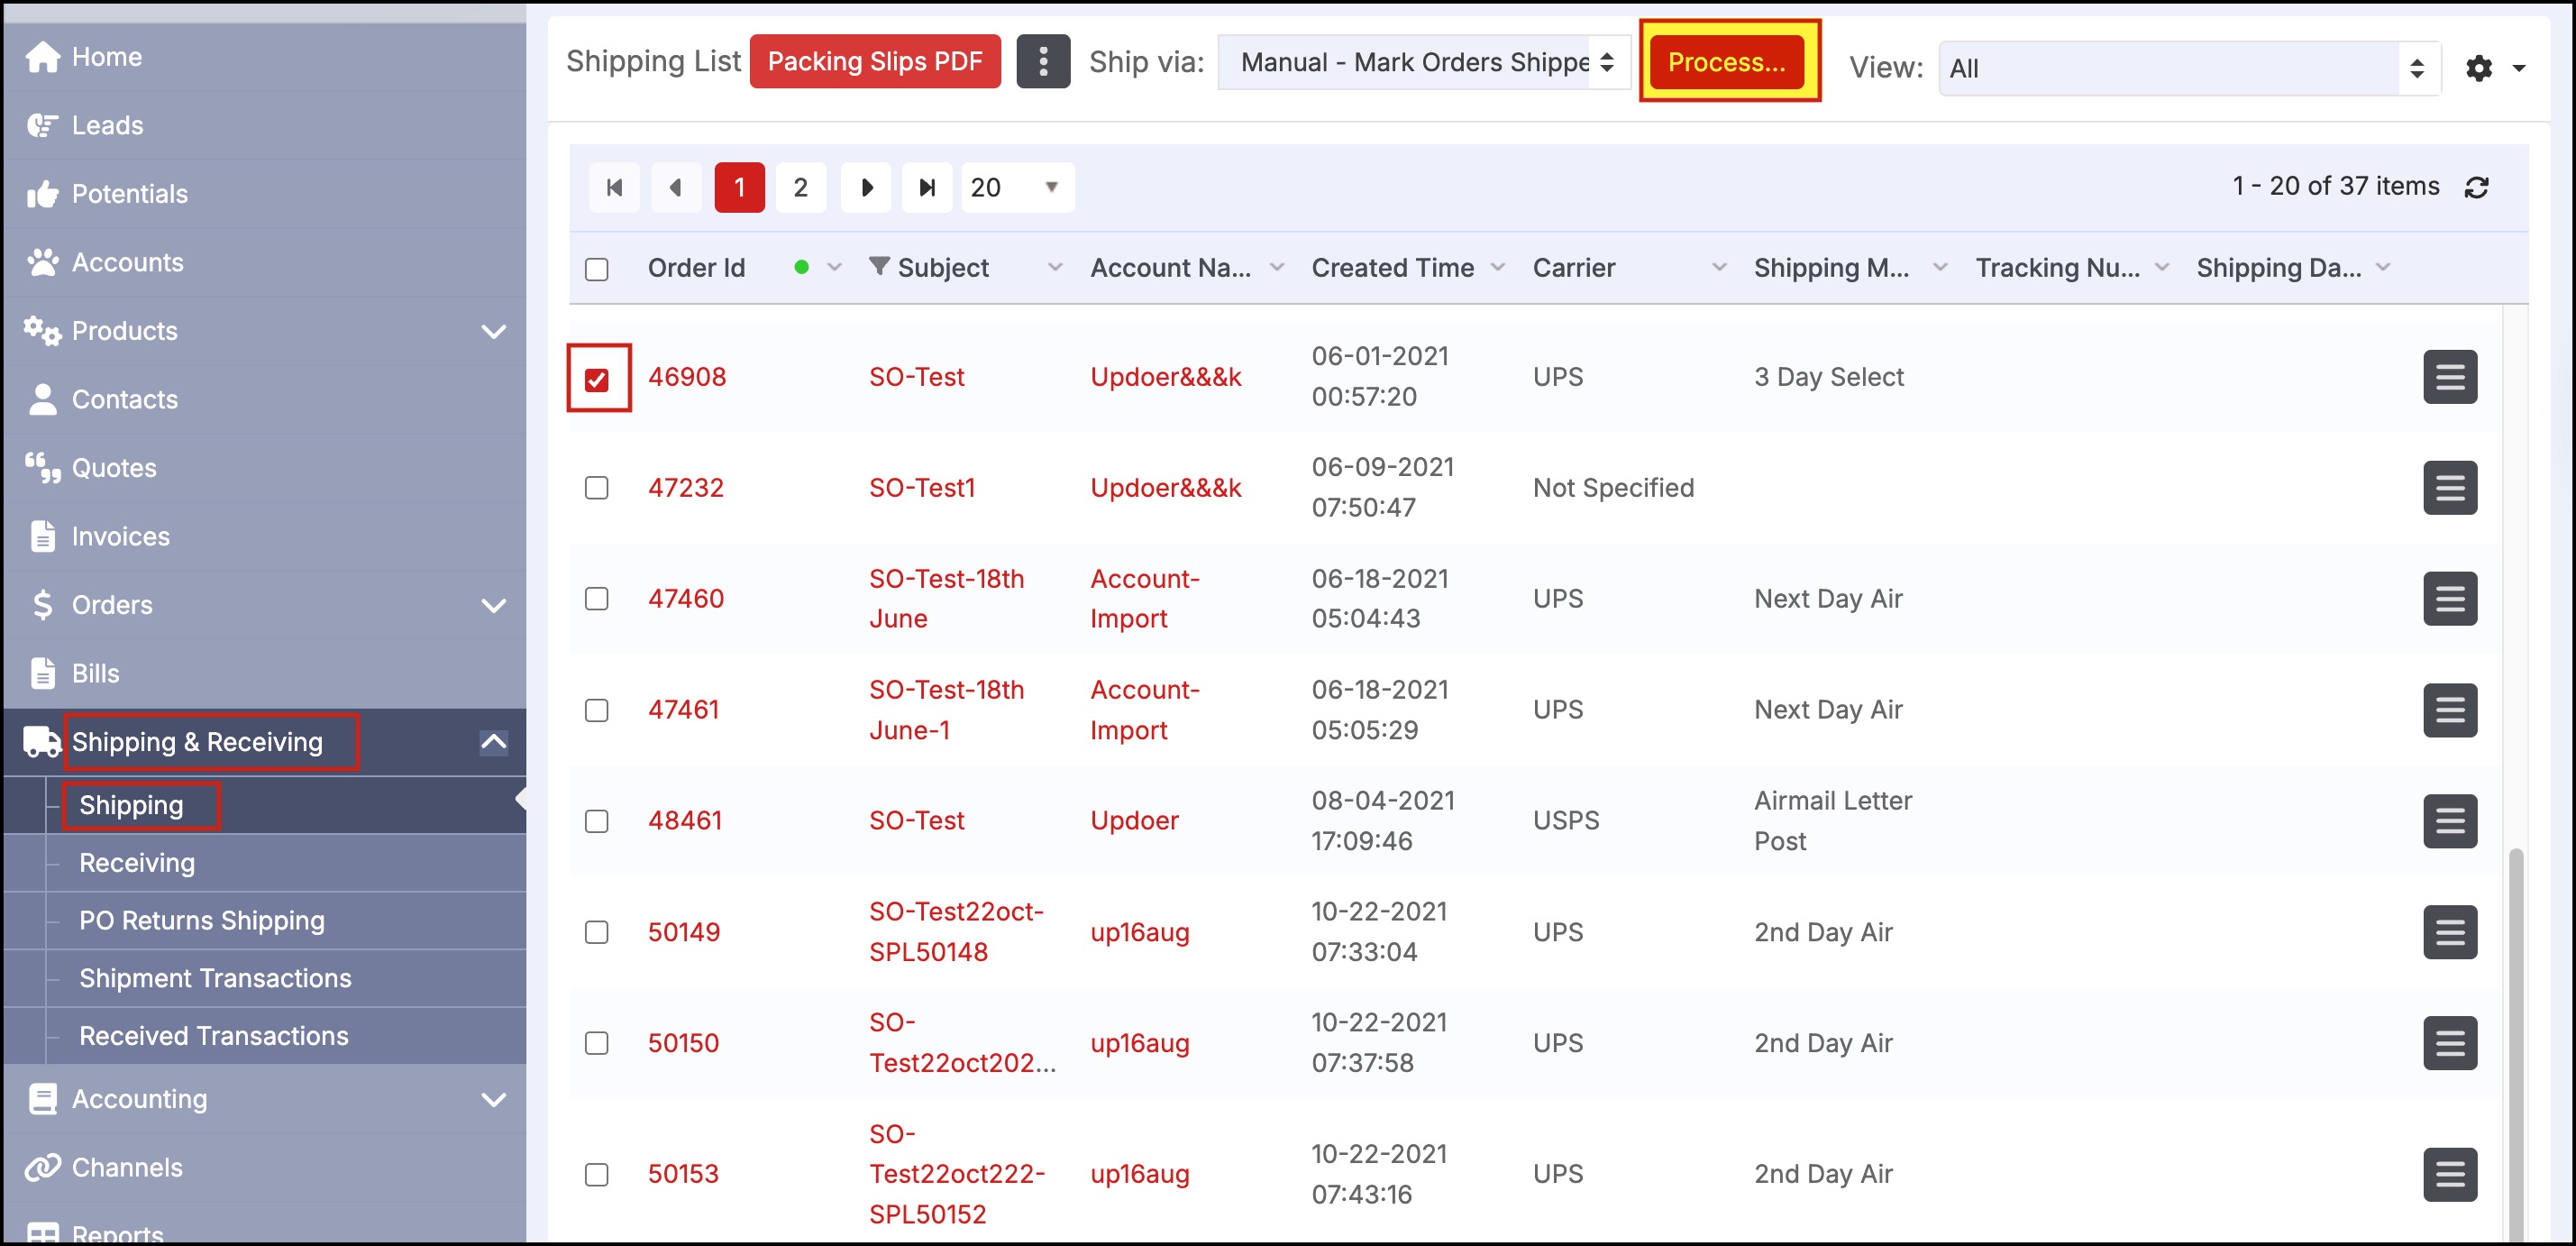Screen dimensions: 2576x1246
Task: Click the Subject column filter icon
Action: [x=879, y=266]
